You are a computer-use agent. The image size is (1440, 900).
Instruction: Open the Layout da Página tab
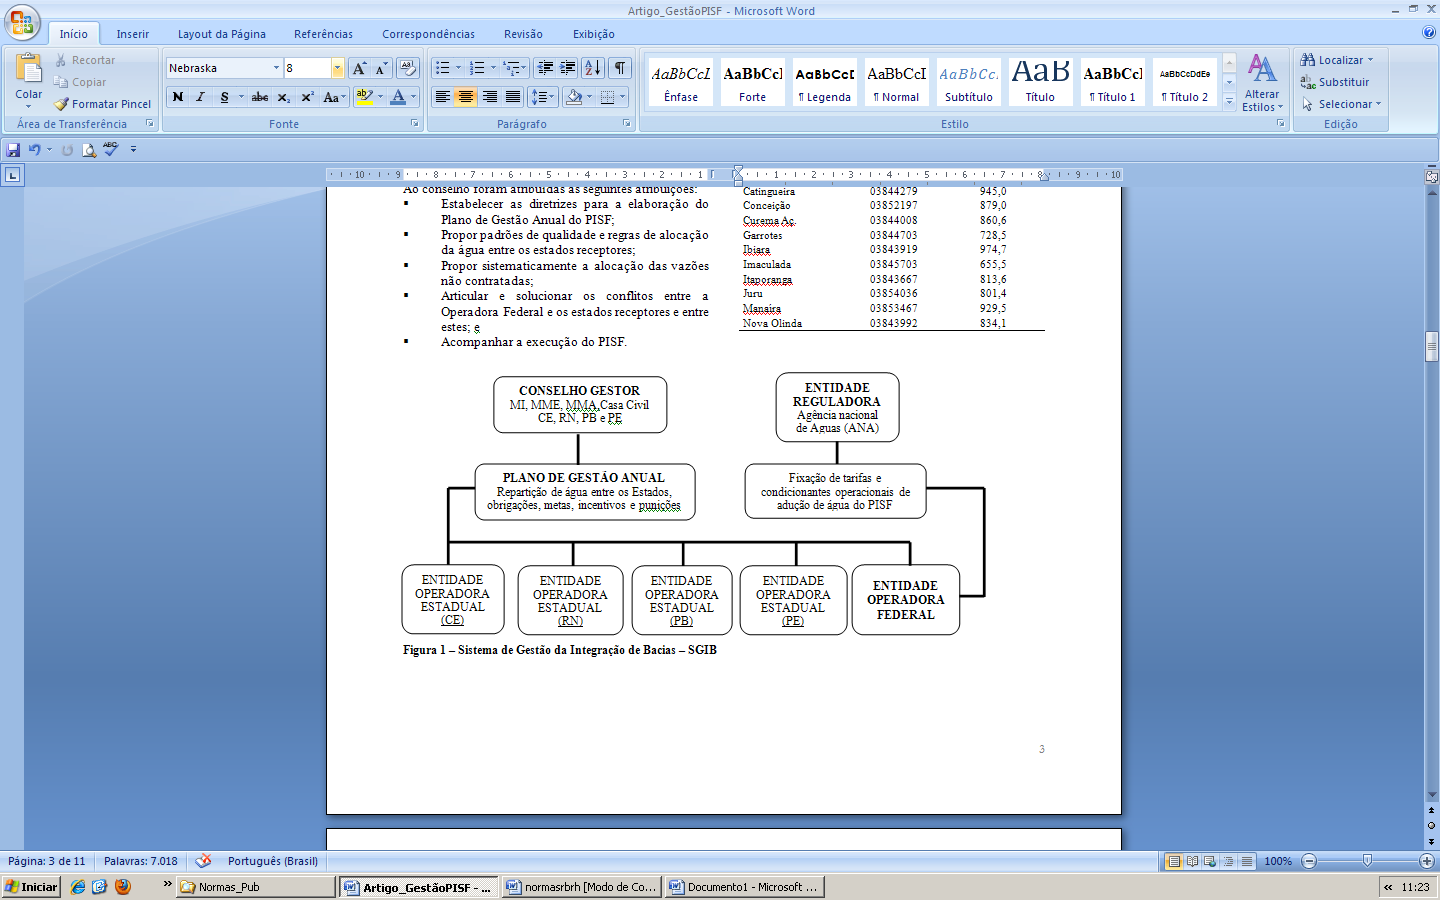pyautogui.click(x=222, y=34)
